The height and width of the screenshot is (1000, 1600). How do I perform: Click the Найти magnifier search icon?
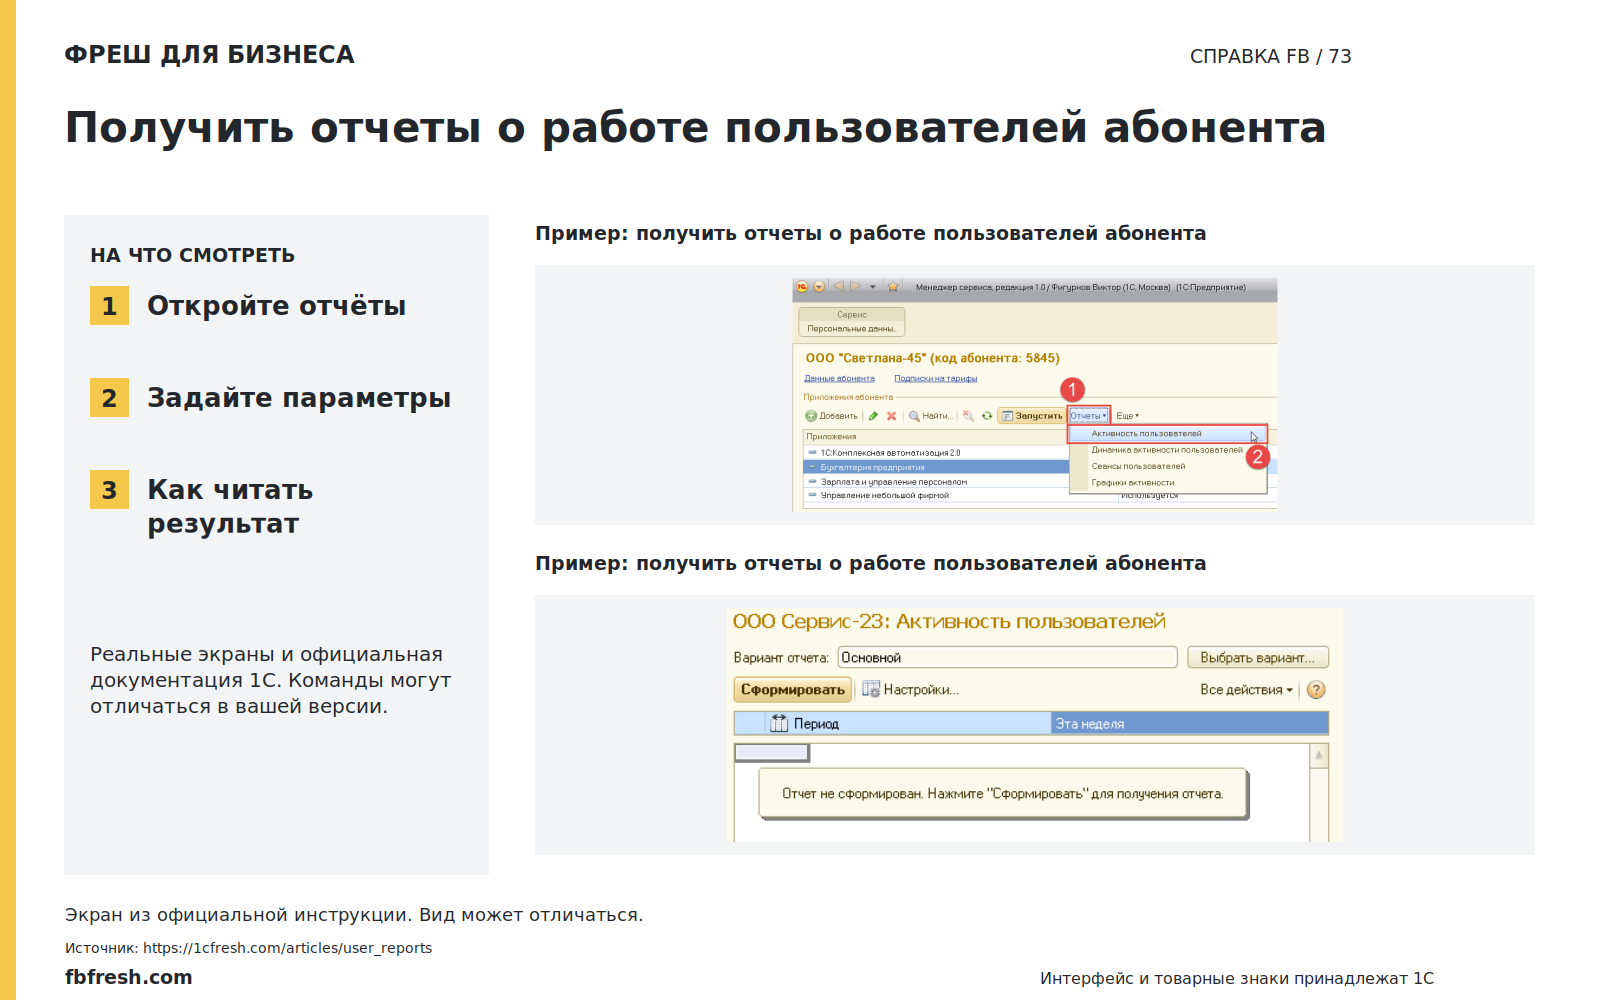coord(914,416)
